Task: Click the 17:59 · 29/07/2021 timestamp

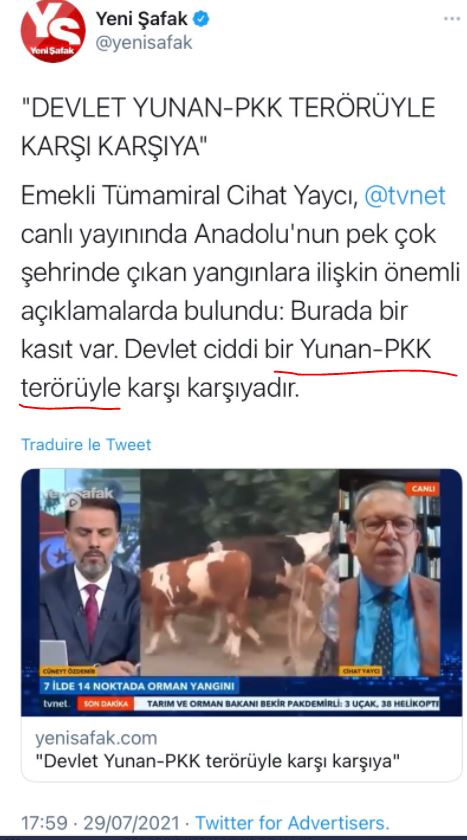Action: click(101, 822)
